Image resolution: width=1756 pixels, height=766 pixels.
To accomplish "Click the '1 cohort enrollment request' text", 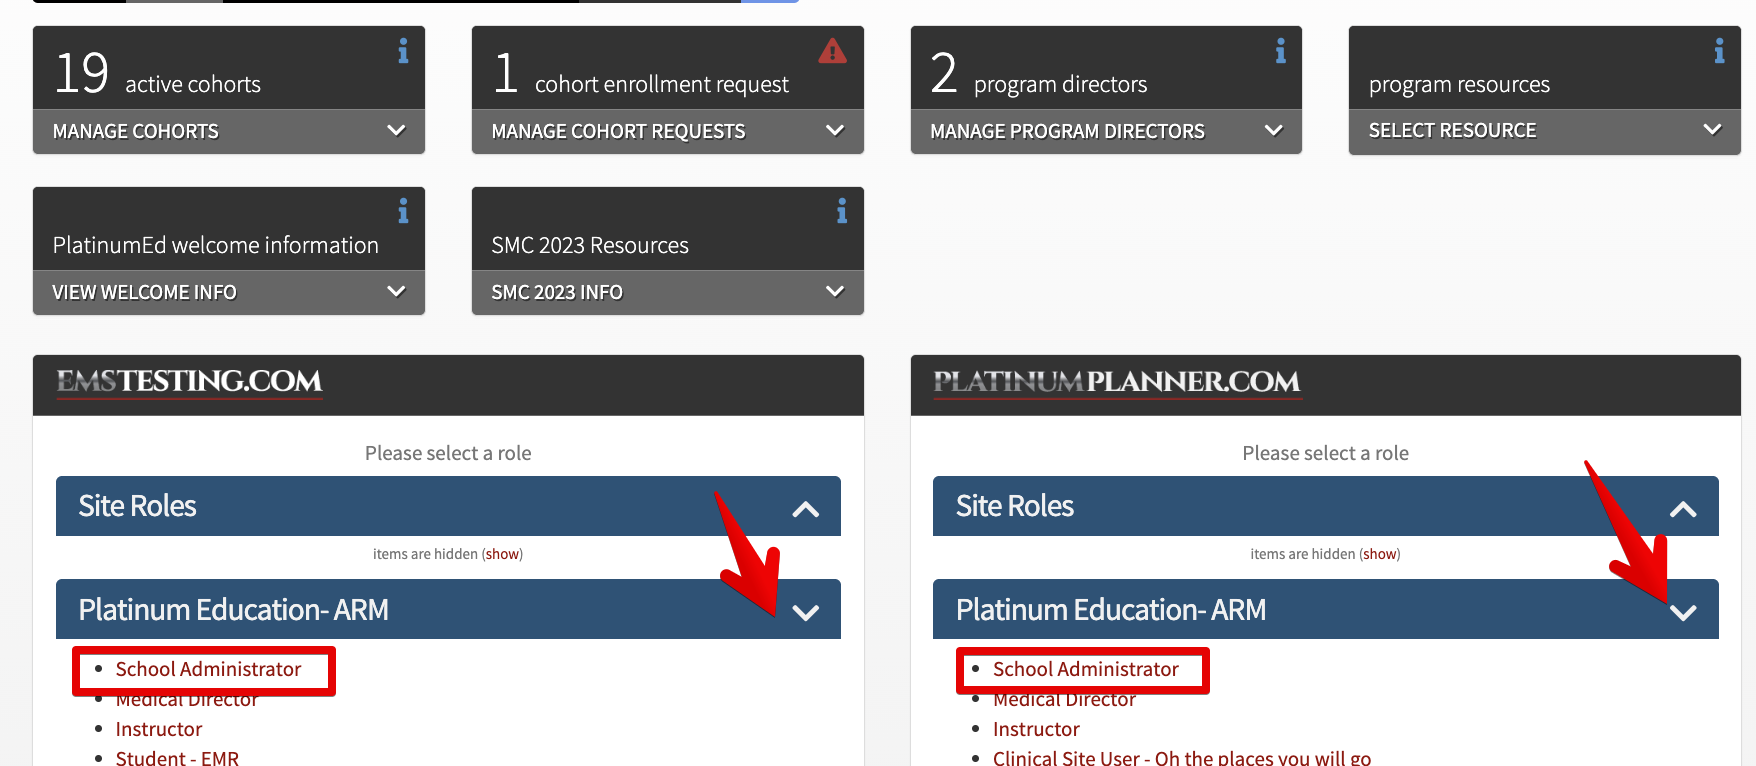I will click(642, 75).
